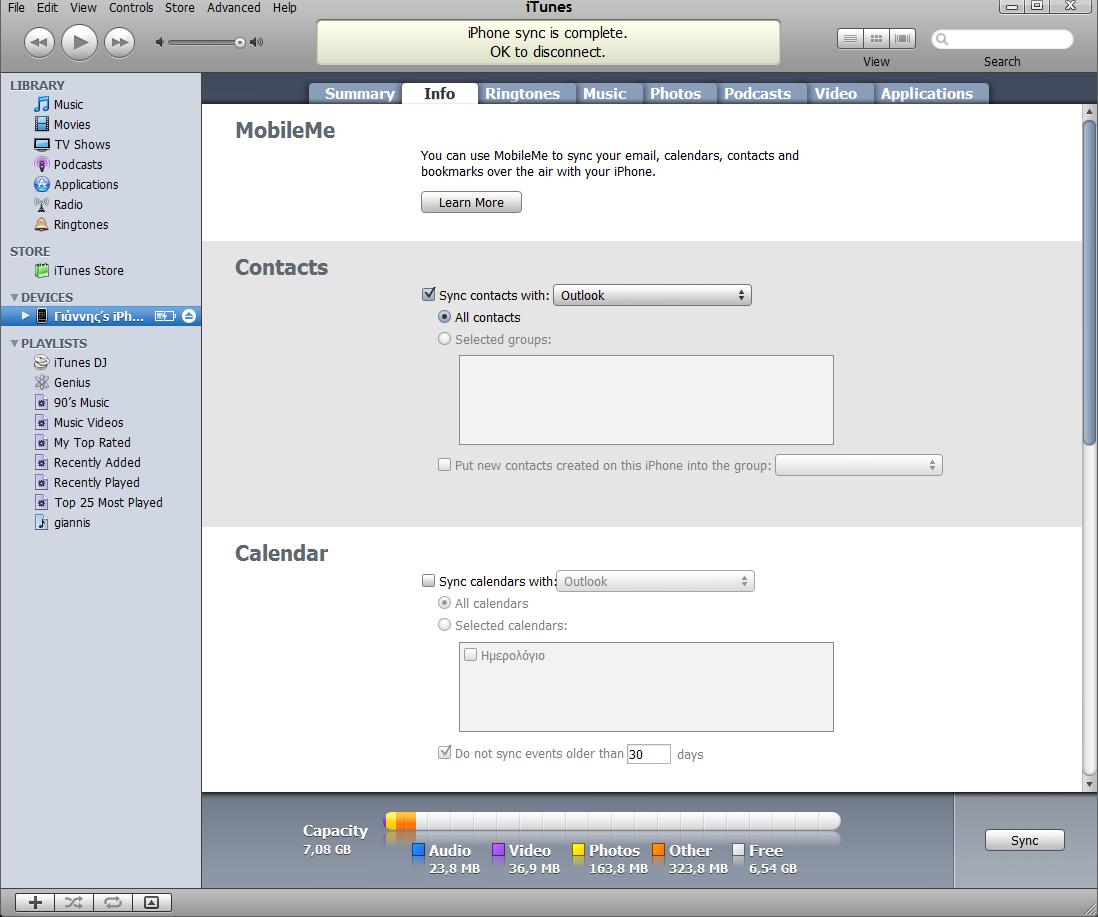Open TV Shows library icon

point(42,144)
